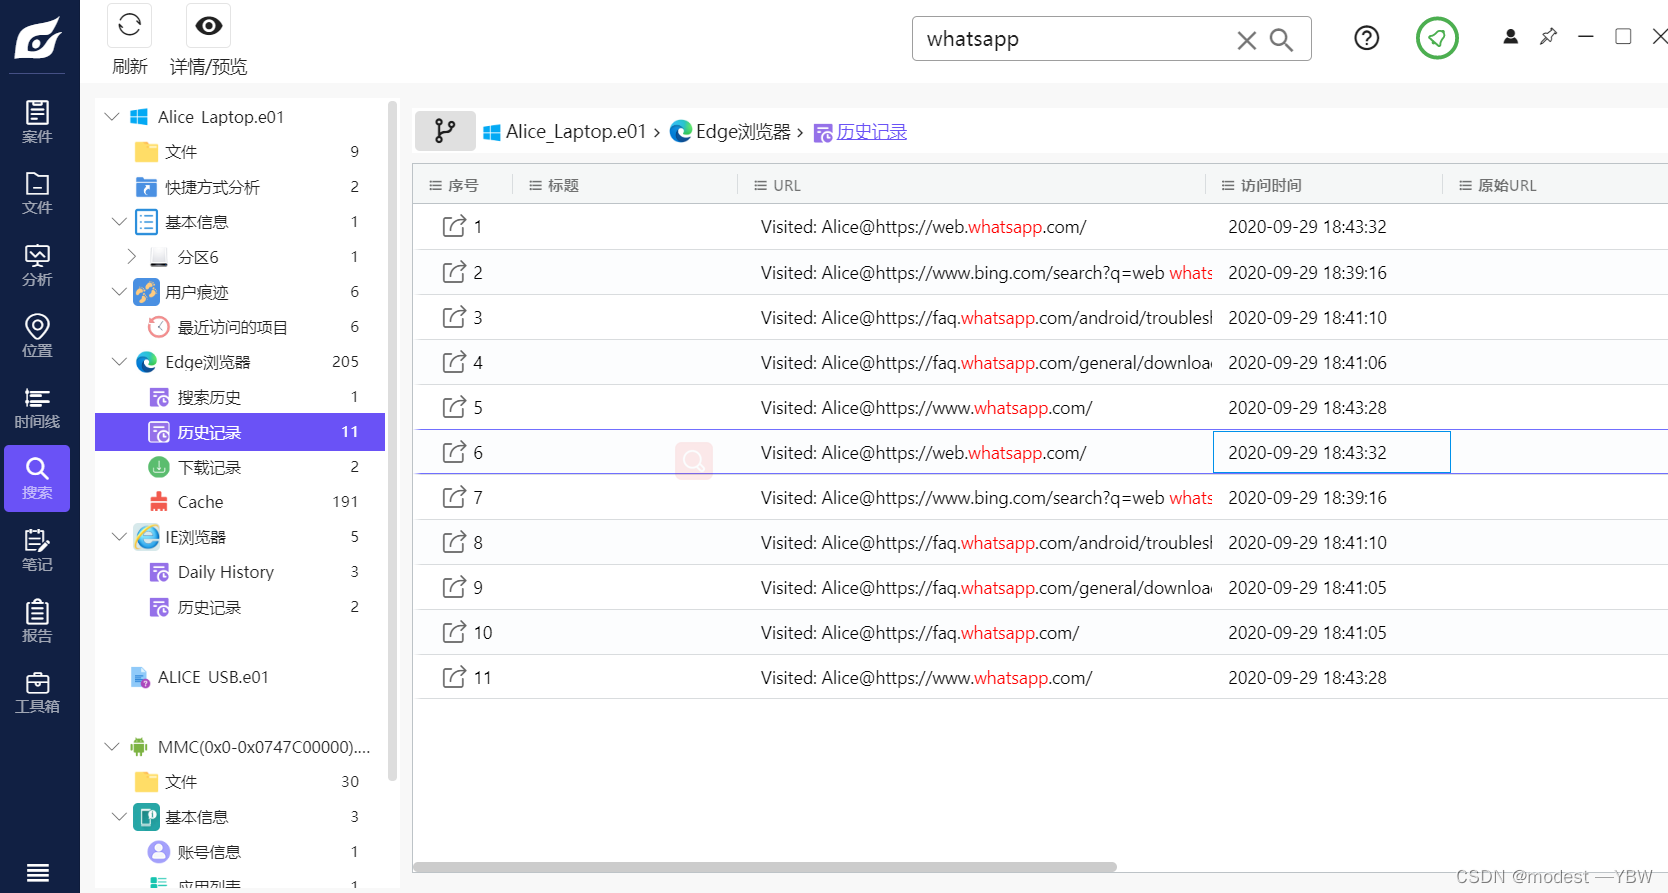Open the Location (位置) sidebar section
Viewport: 1668px width, 893px height.
37,336
